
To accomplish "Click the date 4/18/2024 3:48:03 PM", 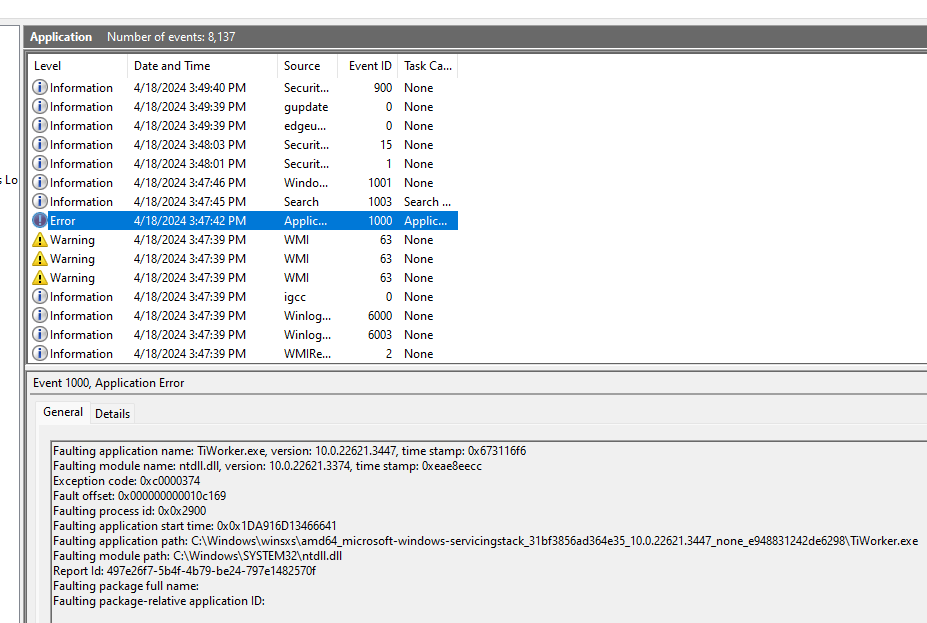I will coord(190,145).
